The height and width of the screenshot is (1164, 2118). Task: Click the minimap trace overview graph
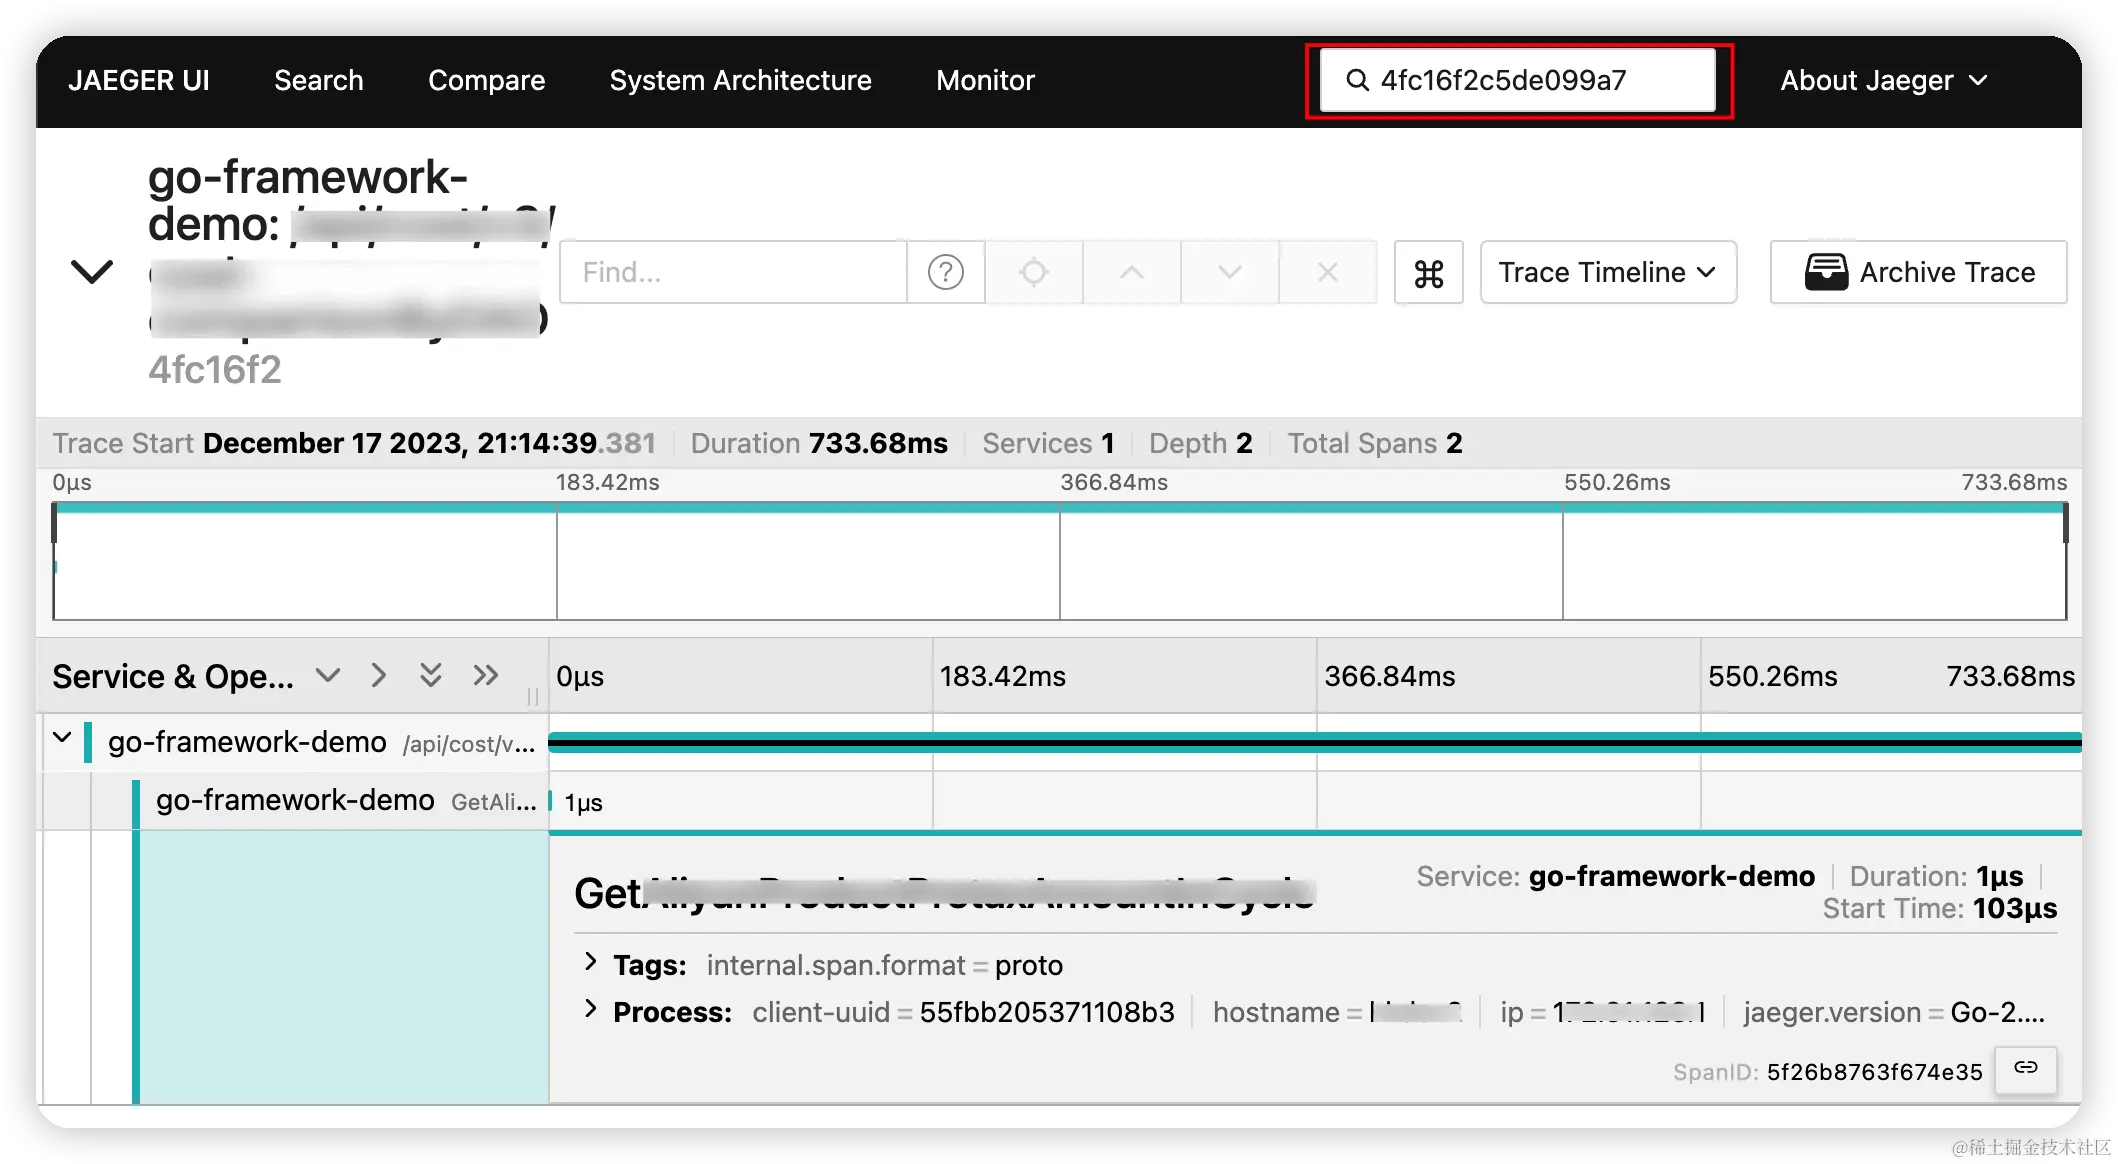tap(1060, 560)
